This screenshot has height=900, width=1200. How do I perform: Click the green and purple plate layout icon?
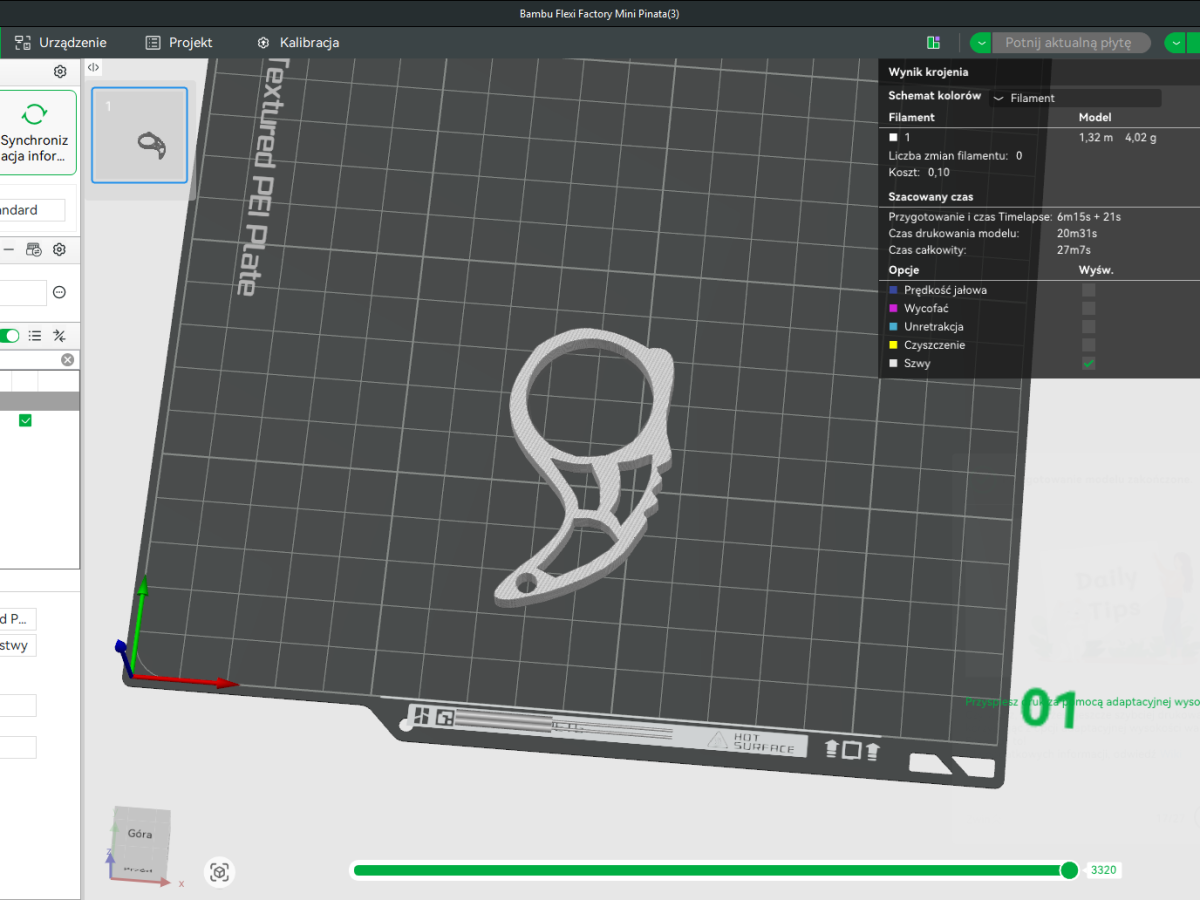tap(933, 43)
